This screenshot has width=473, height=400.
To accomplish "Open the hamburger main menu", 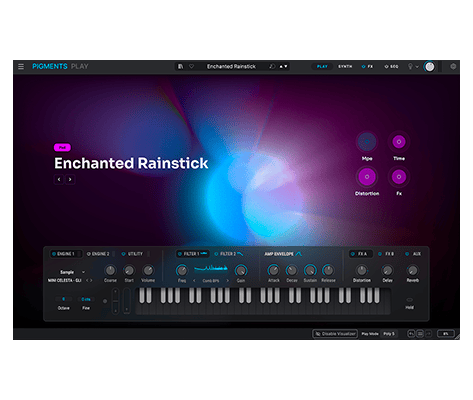I will pyautogui.click(x=21, y=66).
